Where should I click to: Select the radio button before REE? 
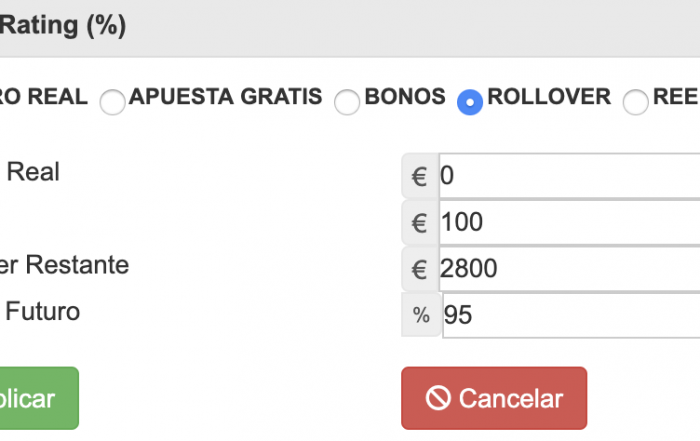(636, 102)
